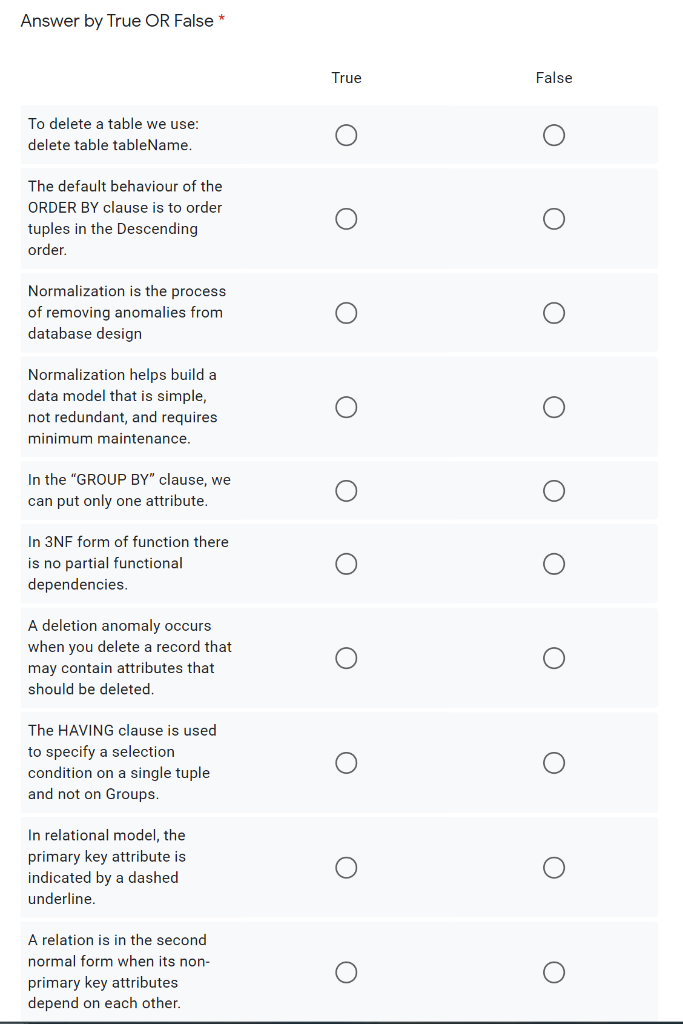
Task: Mark False for normalization simple data model
Action: (x=554, y=407)
